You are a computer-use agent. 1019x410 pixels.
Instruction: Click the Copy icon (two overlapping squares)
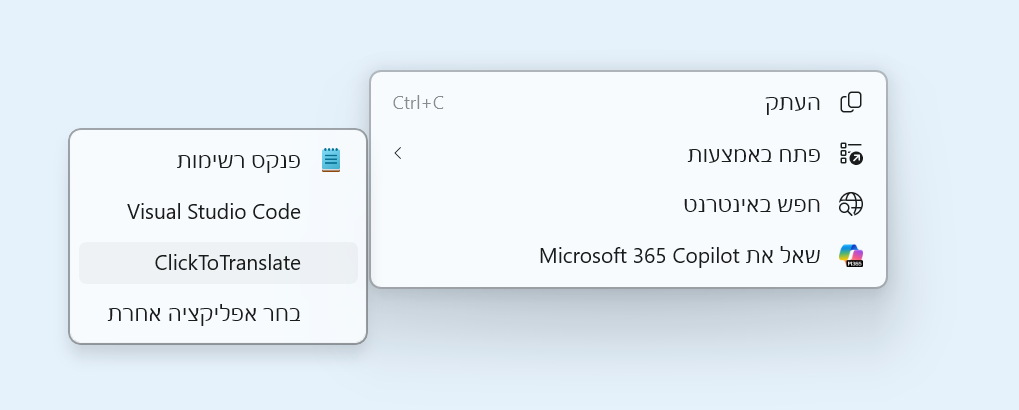851,102
